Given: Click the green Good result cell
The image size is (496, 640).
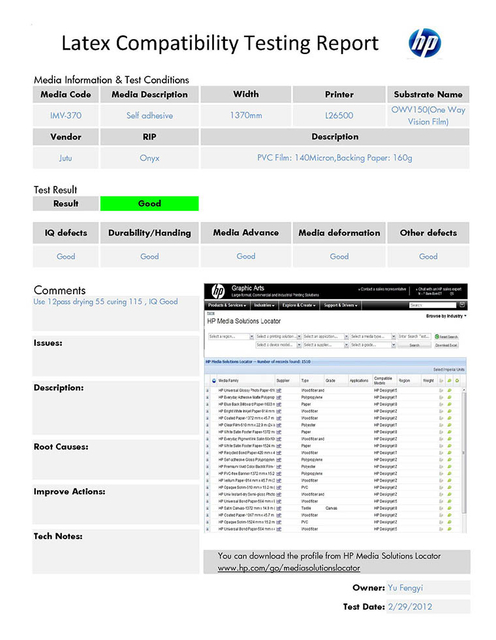Looking at the screenshot, I should point(149,204).
